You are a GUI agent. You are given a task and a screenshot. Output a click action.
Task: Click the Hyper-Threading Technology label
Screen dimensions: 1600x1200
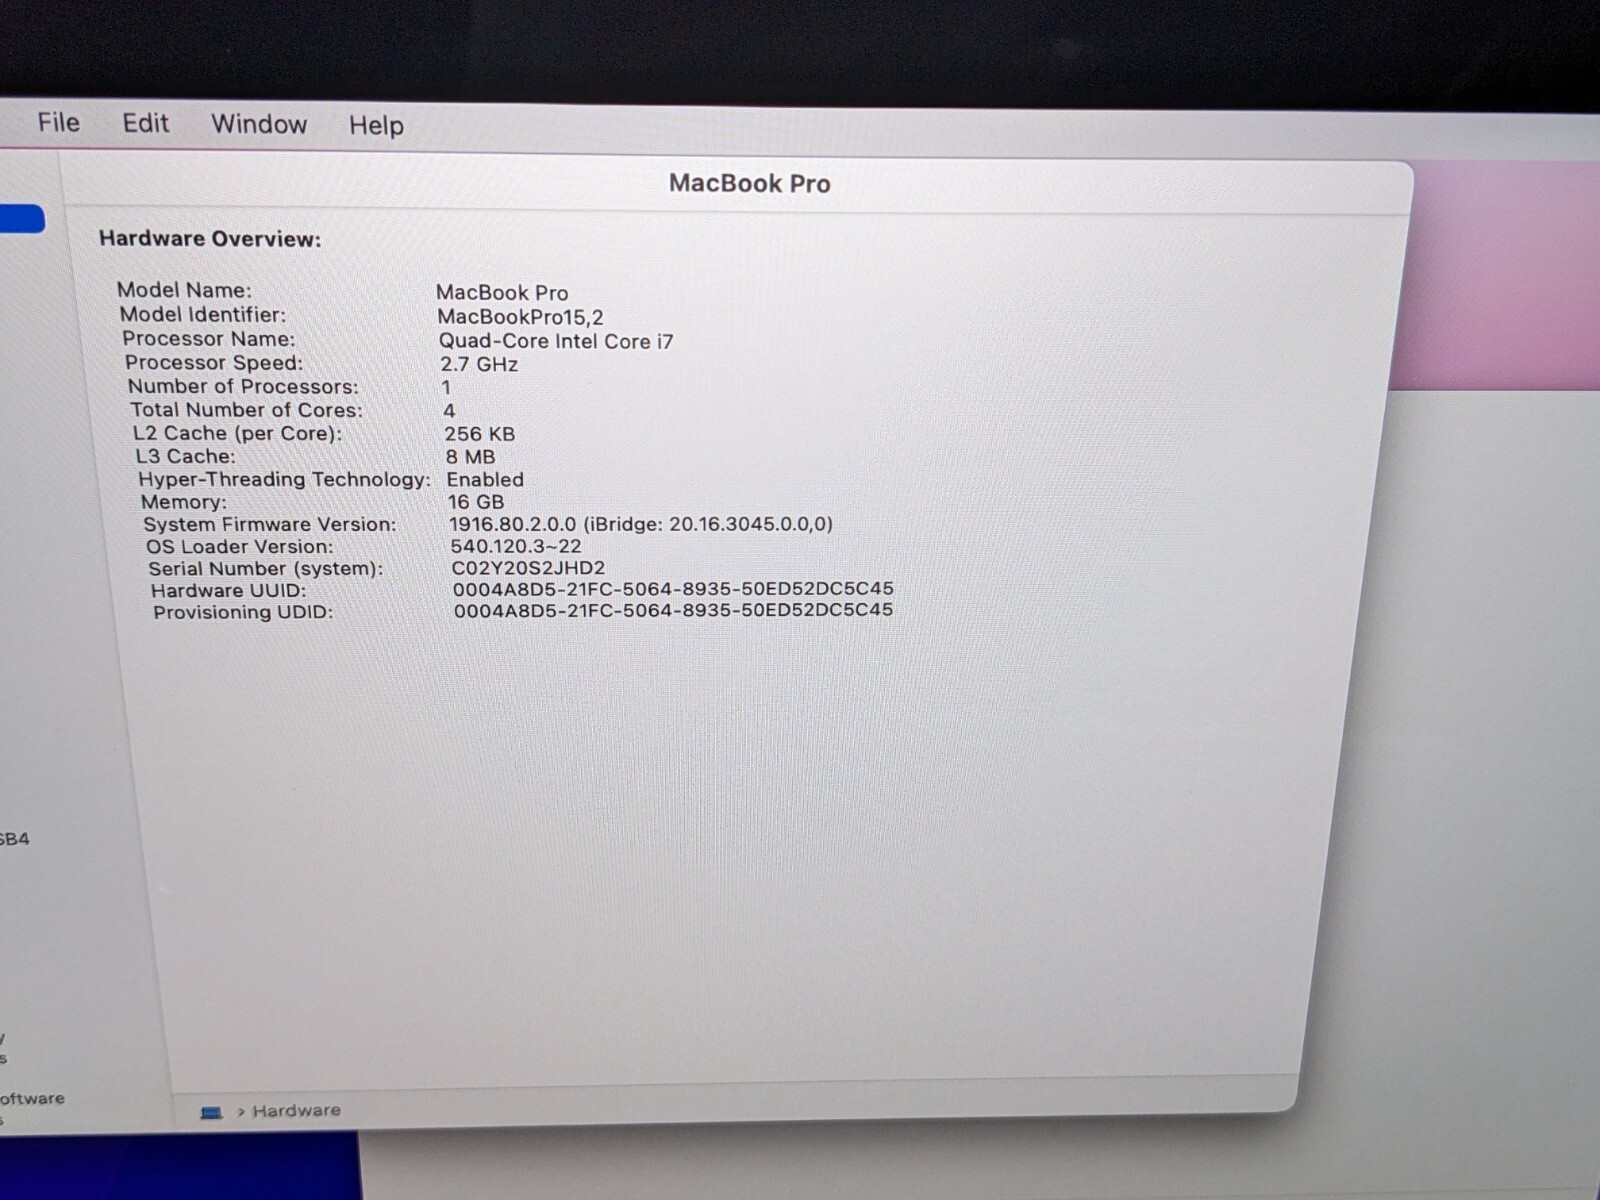coord(284,479)
